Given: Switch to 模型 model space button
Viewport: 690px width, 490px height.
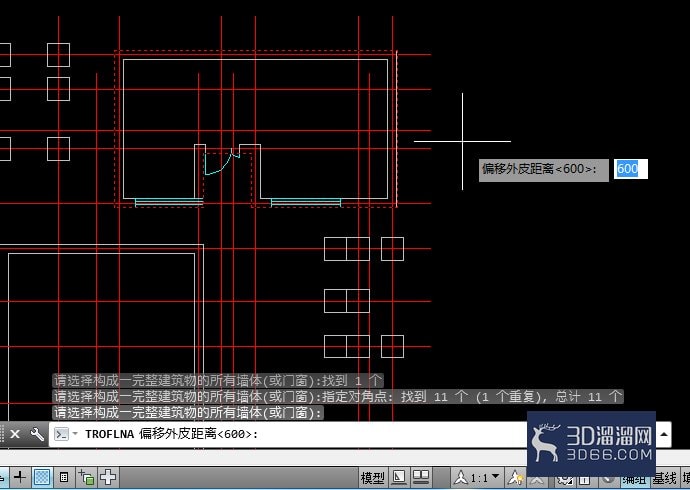Looking at the screenshot, I should pyautogui.click(x=372, y=477).
